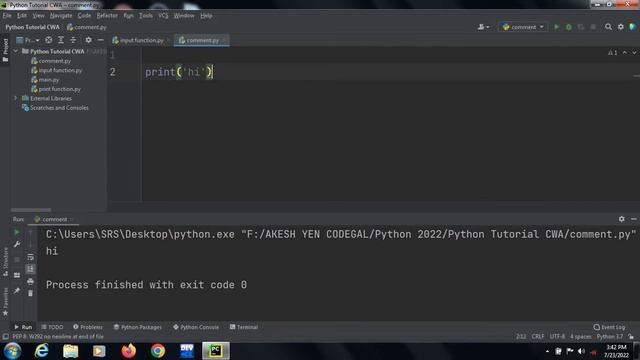Click the editor warnings indicator

[612, 53]
